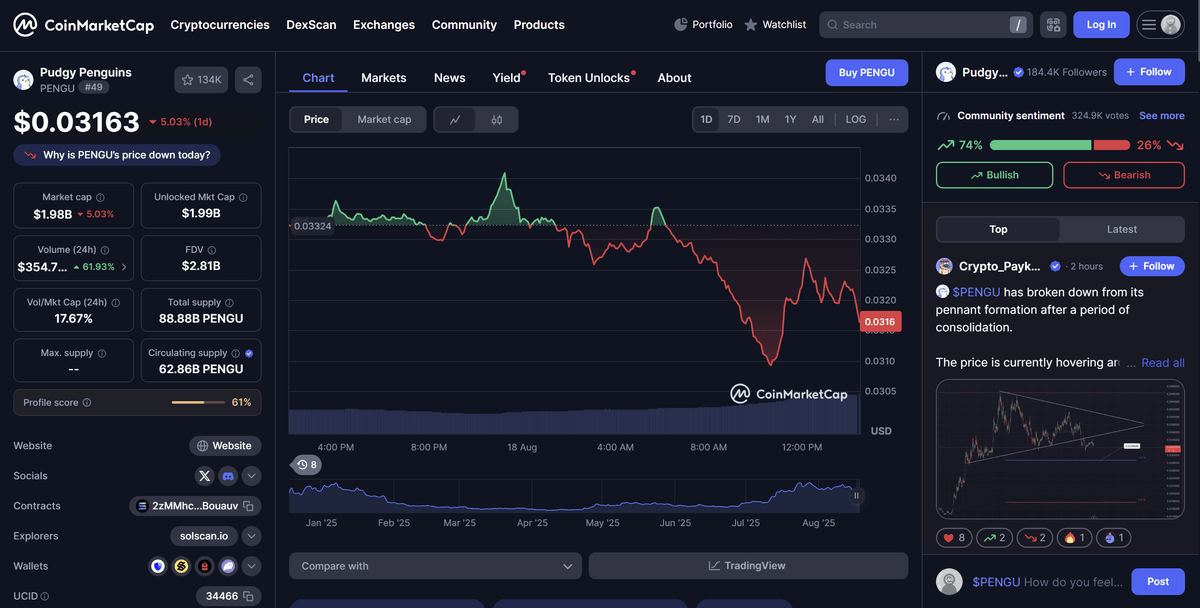
Task: Share Pudgy Penguins using the share icon
Action: click(248, 80)
